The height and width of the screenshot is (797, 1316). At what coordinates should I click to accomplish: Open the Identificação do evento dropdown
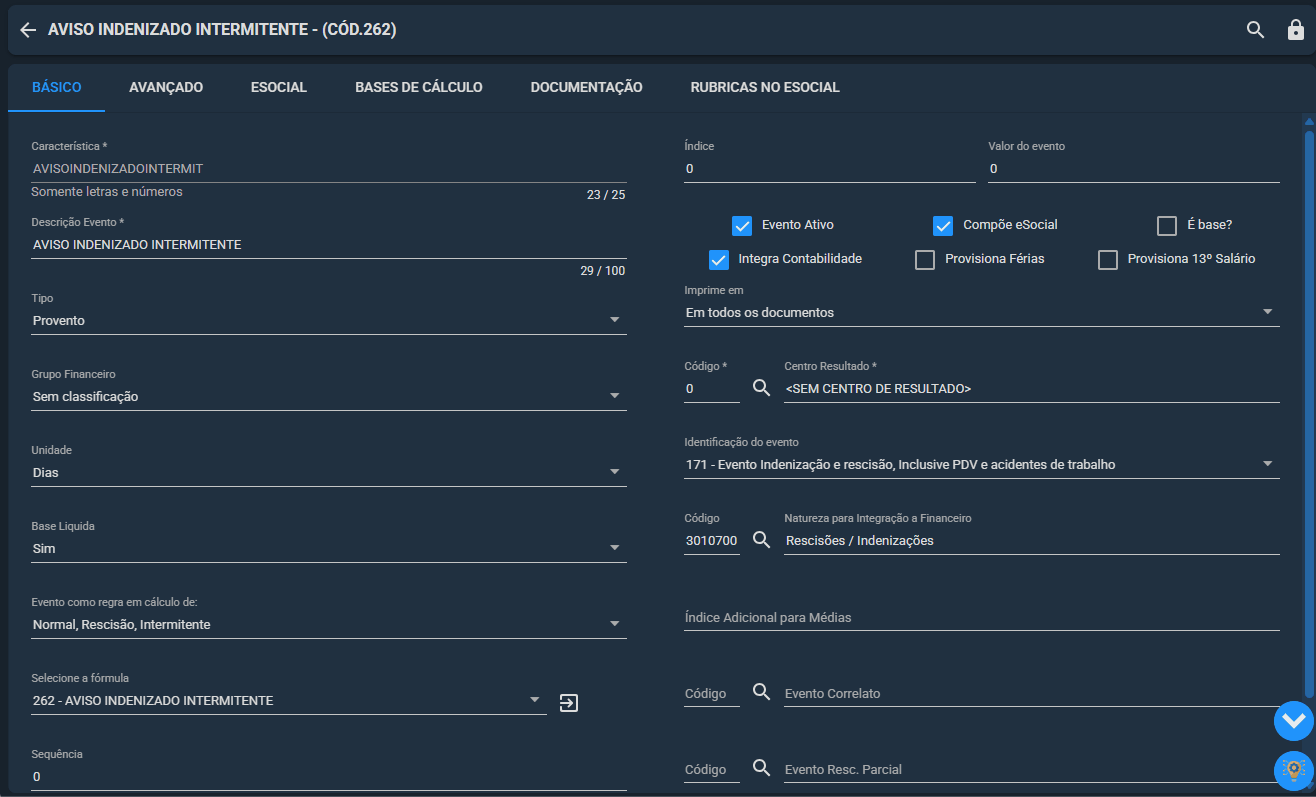(x=982, y=464)
